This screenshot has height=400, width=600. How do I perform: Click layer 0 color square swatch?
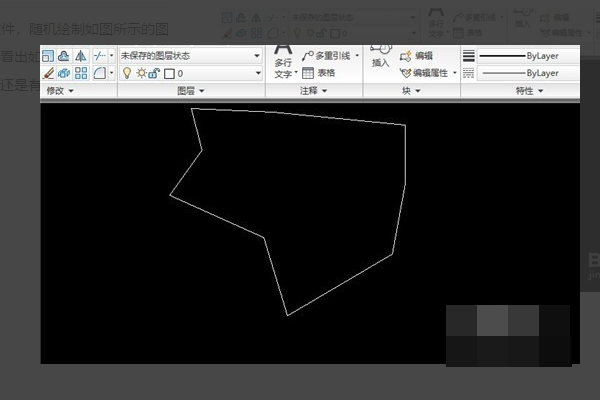click(169, 73)
